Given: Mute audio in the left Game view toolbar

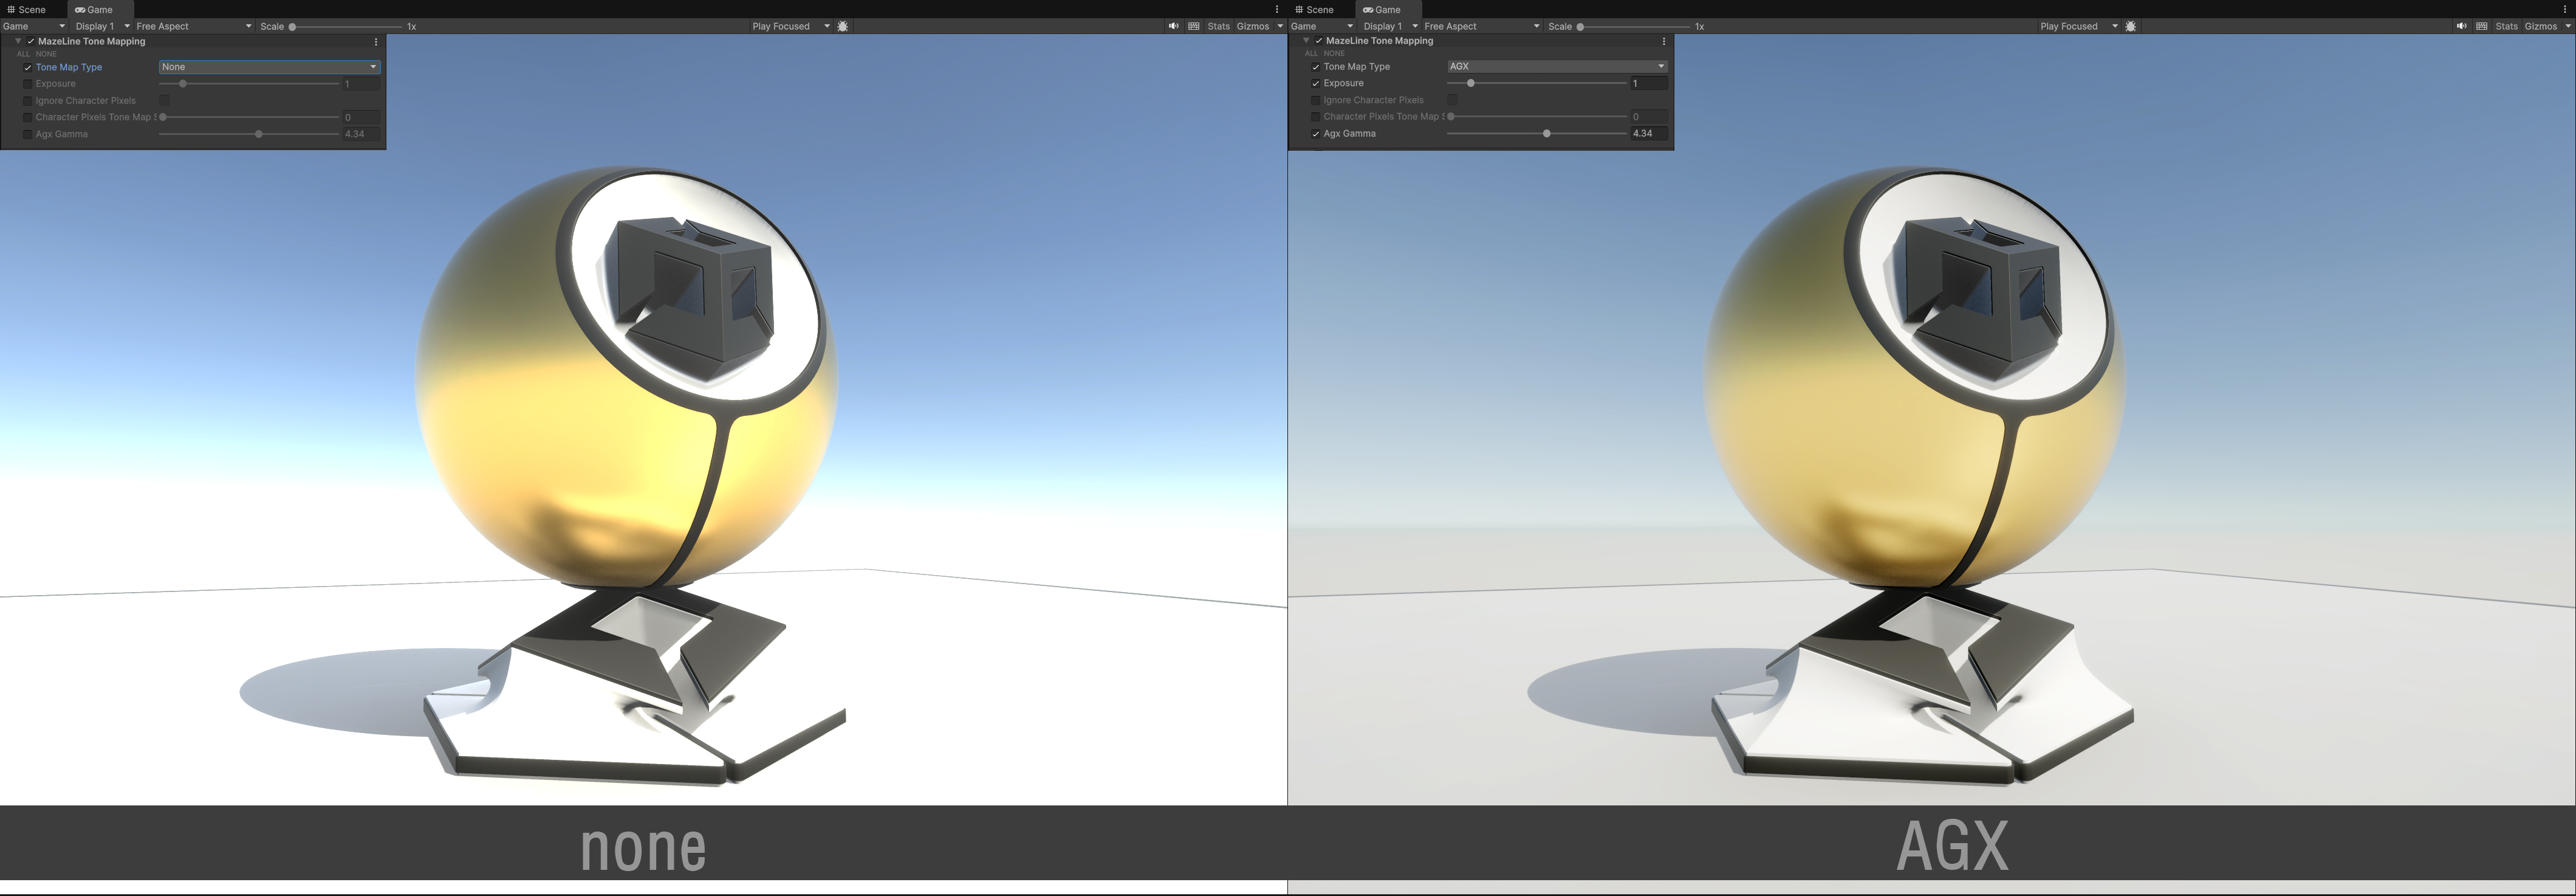Looking at the screenshot, I should [1173, 26].
